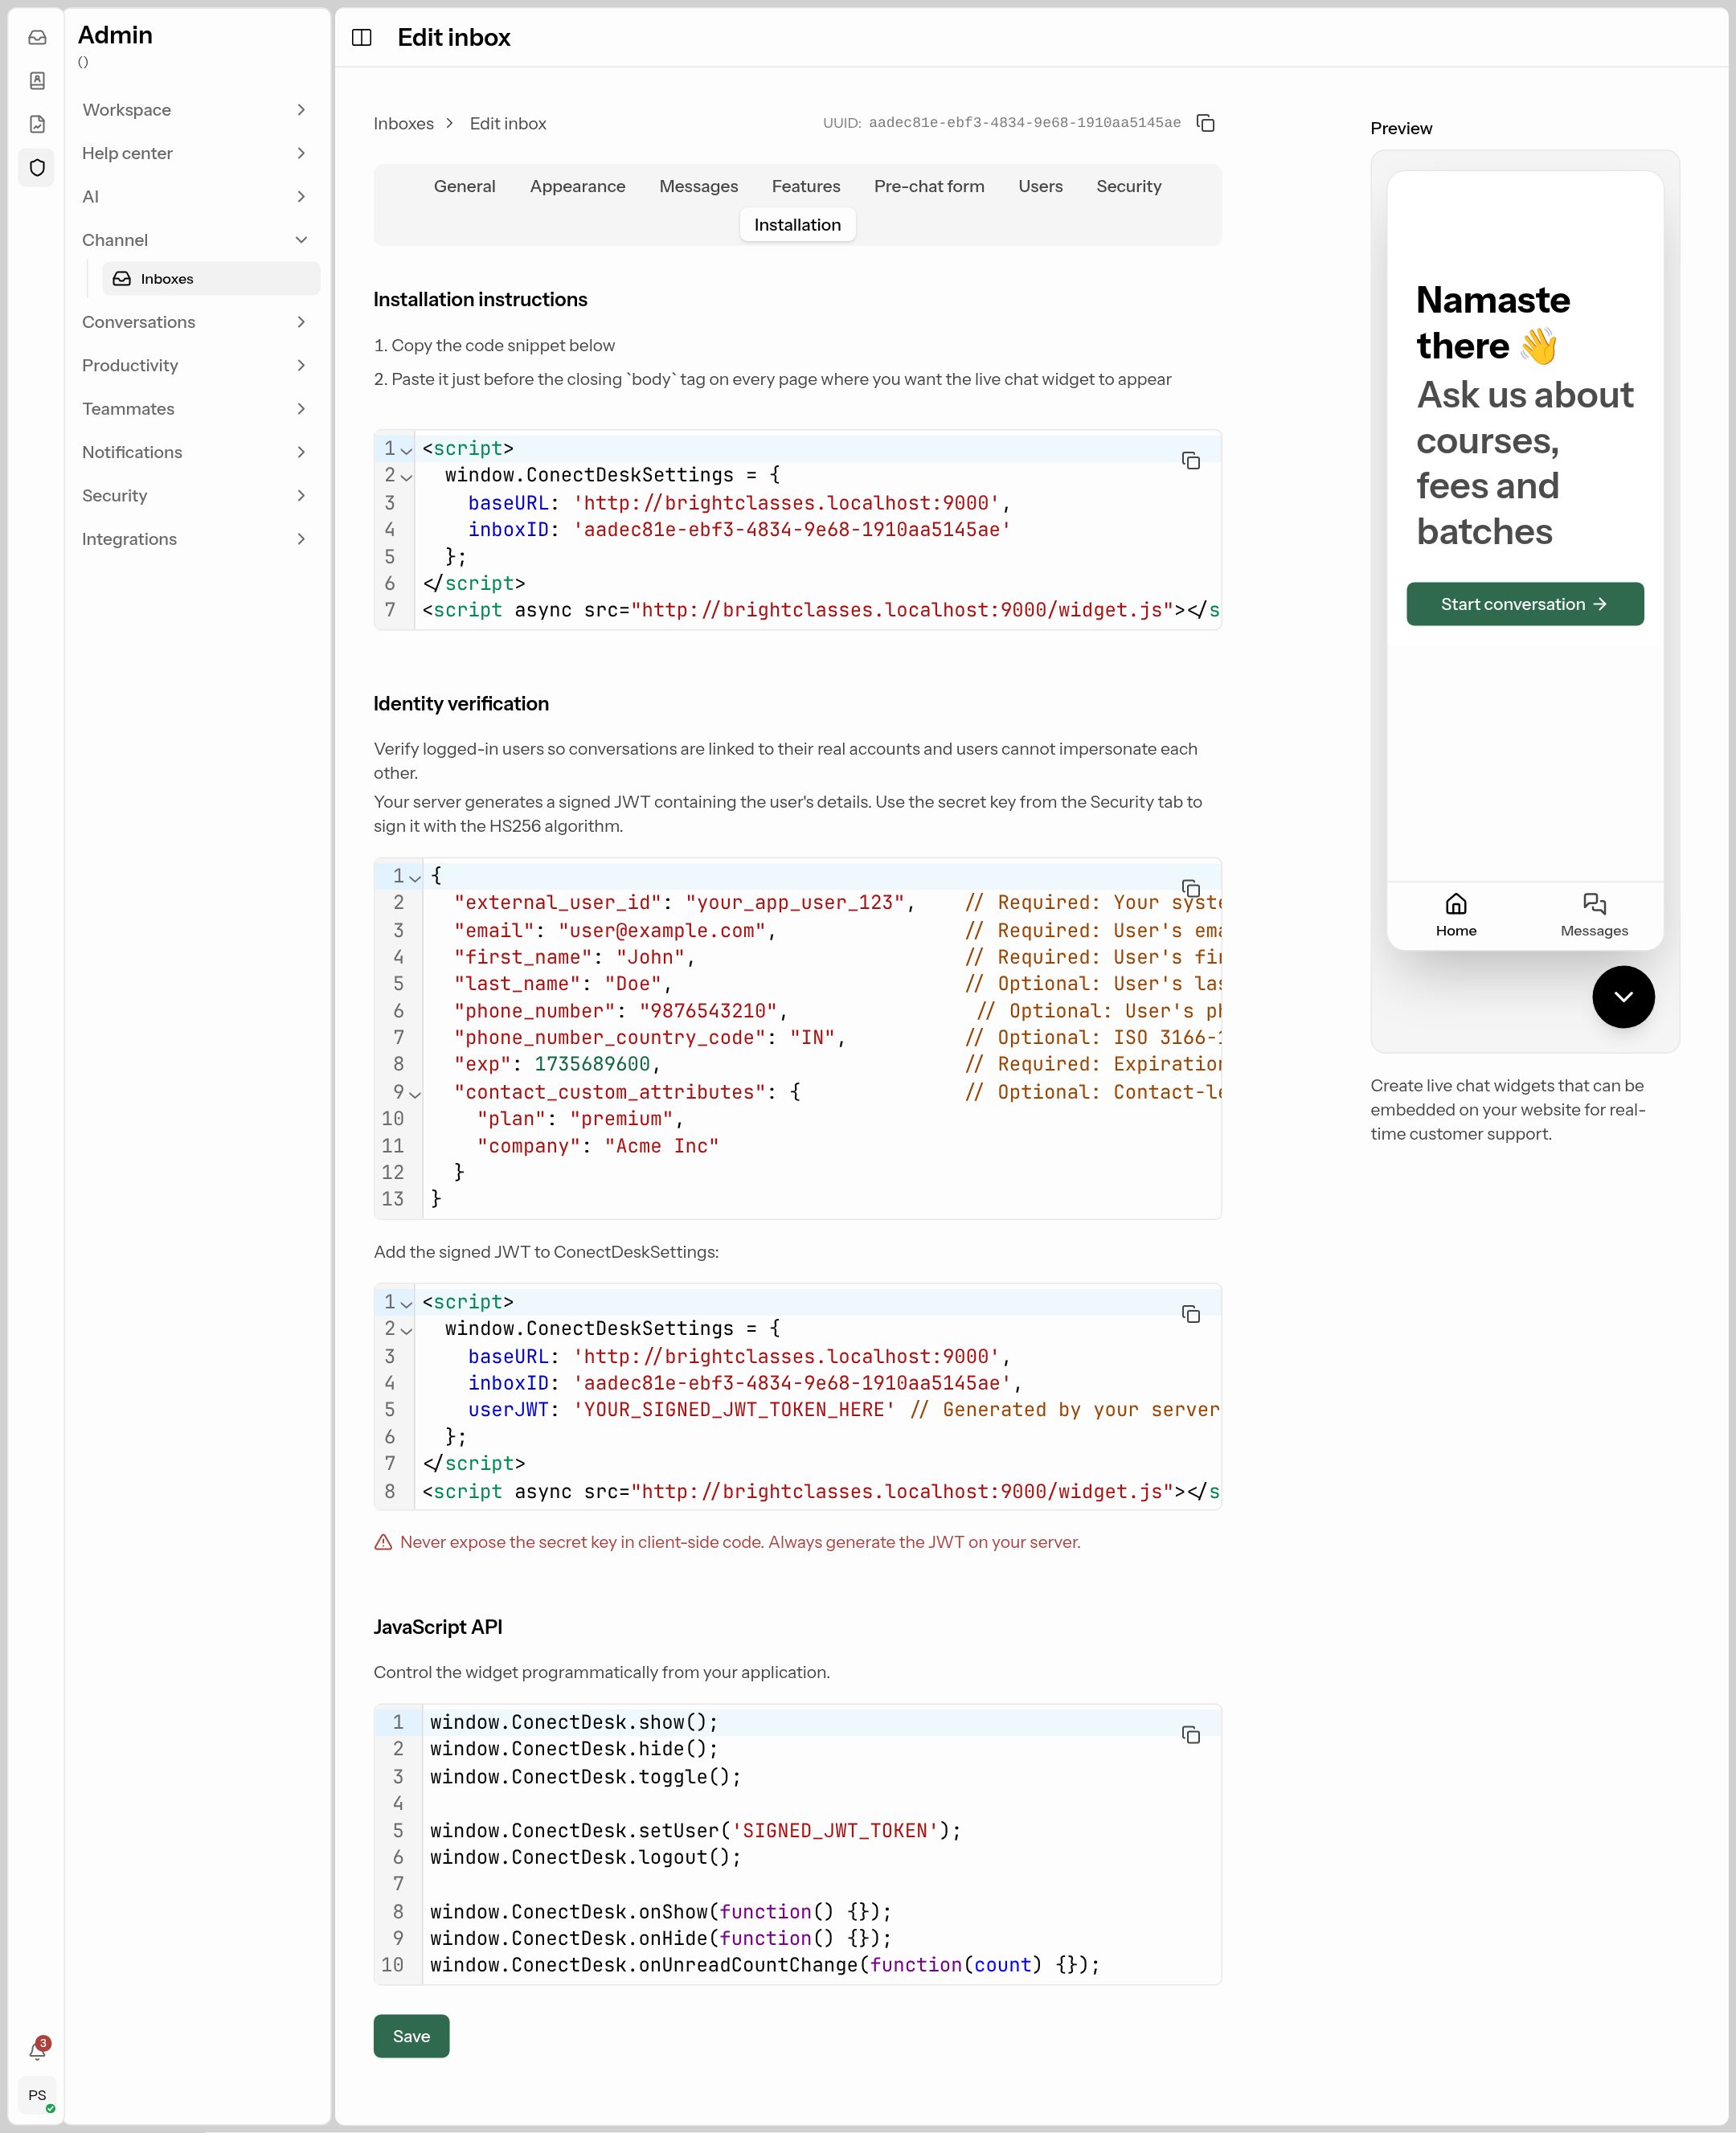Screen dimensions: 1736x2133
Task: Collapse the chat widget with black chevron button
Action: [x=1623, y=996]
